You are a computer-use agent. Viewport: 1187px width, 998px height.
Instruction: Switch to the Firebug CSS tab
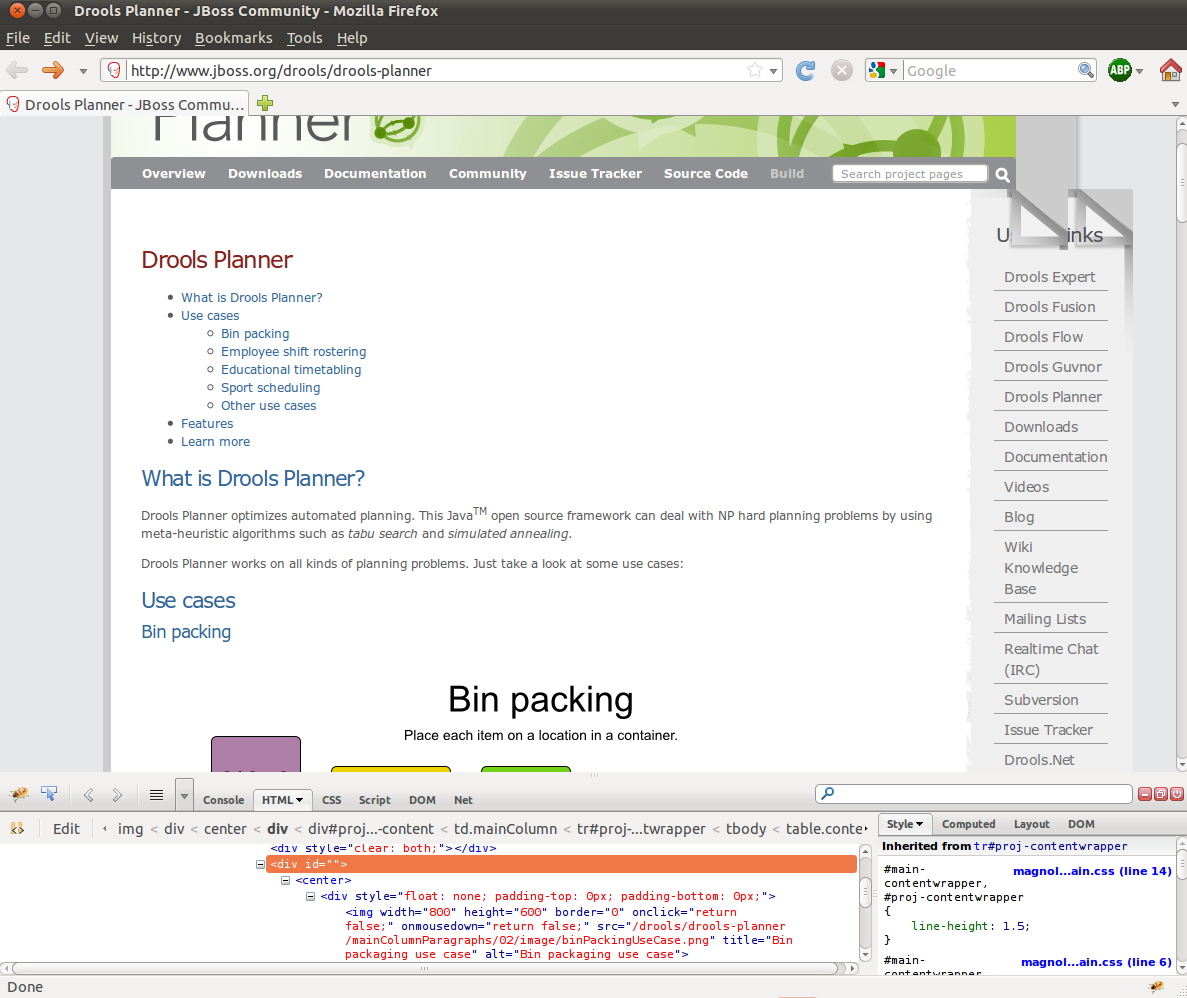[332, 800]
